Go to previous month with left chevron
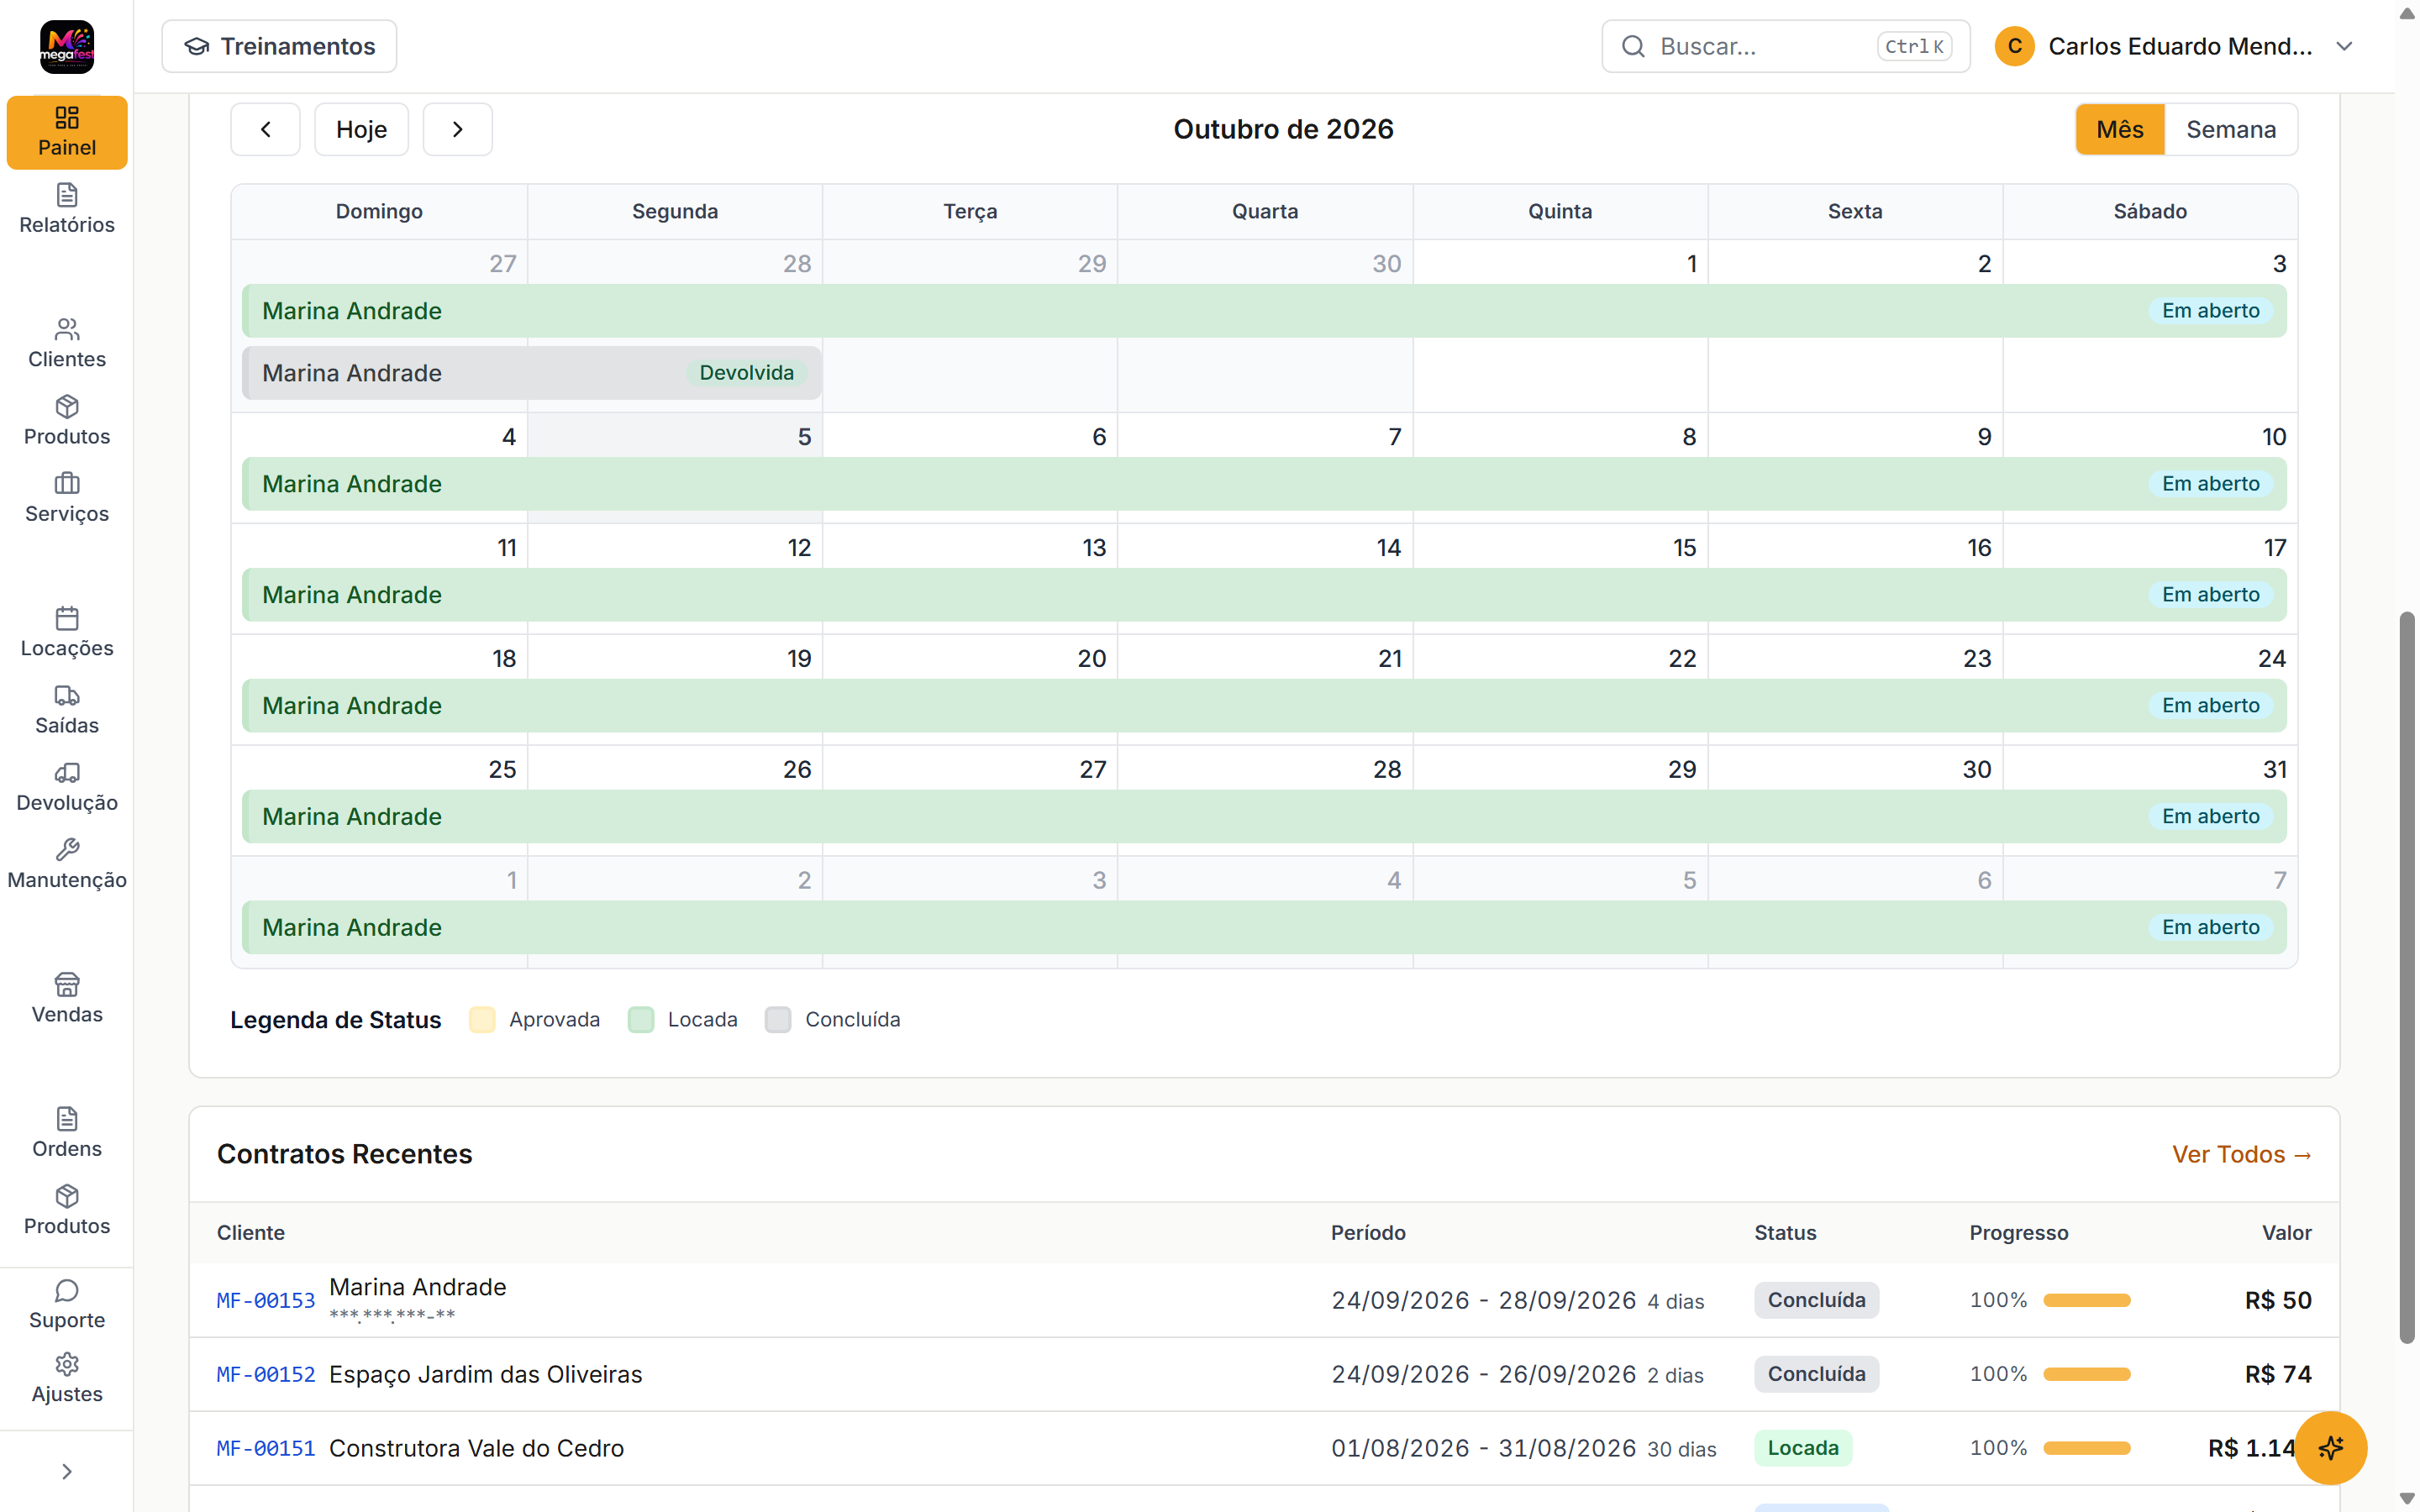Image resolution: width=2420 pixels, height=1512 pixels. click(x=265, y=129)
